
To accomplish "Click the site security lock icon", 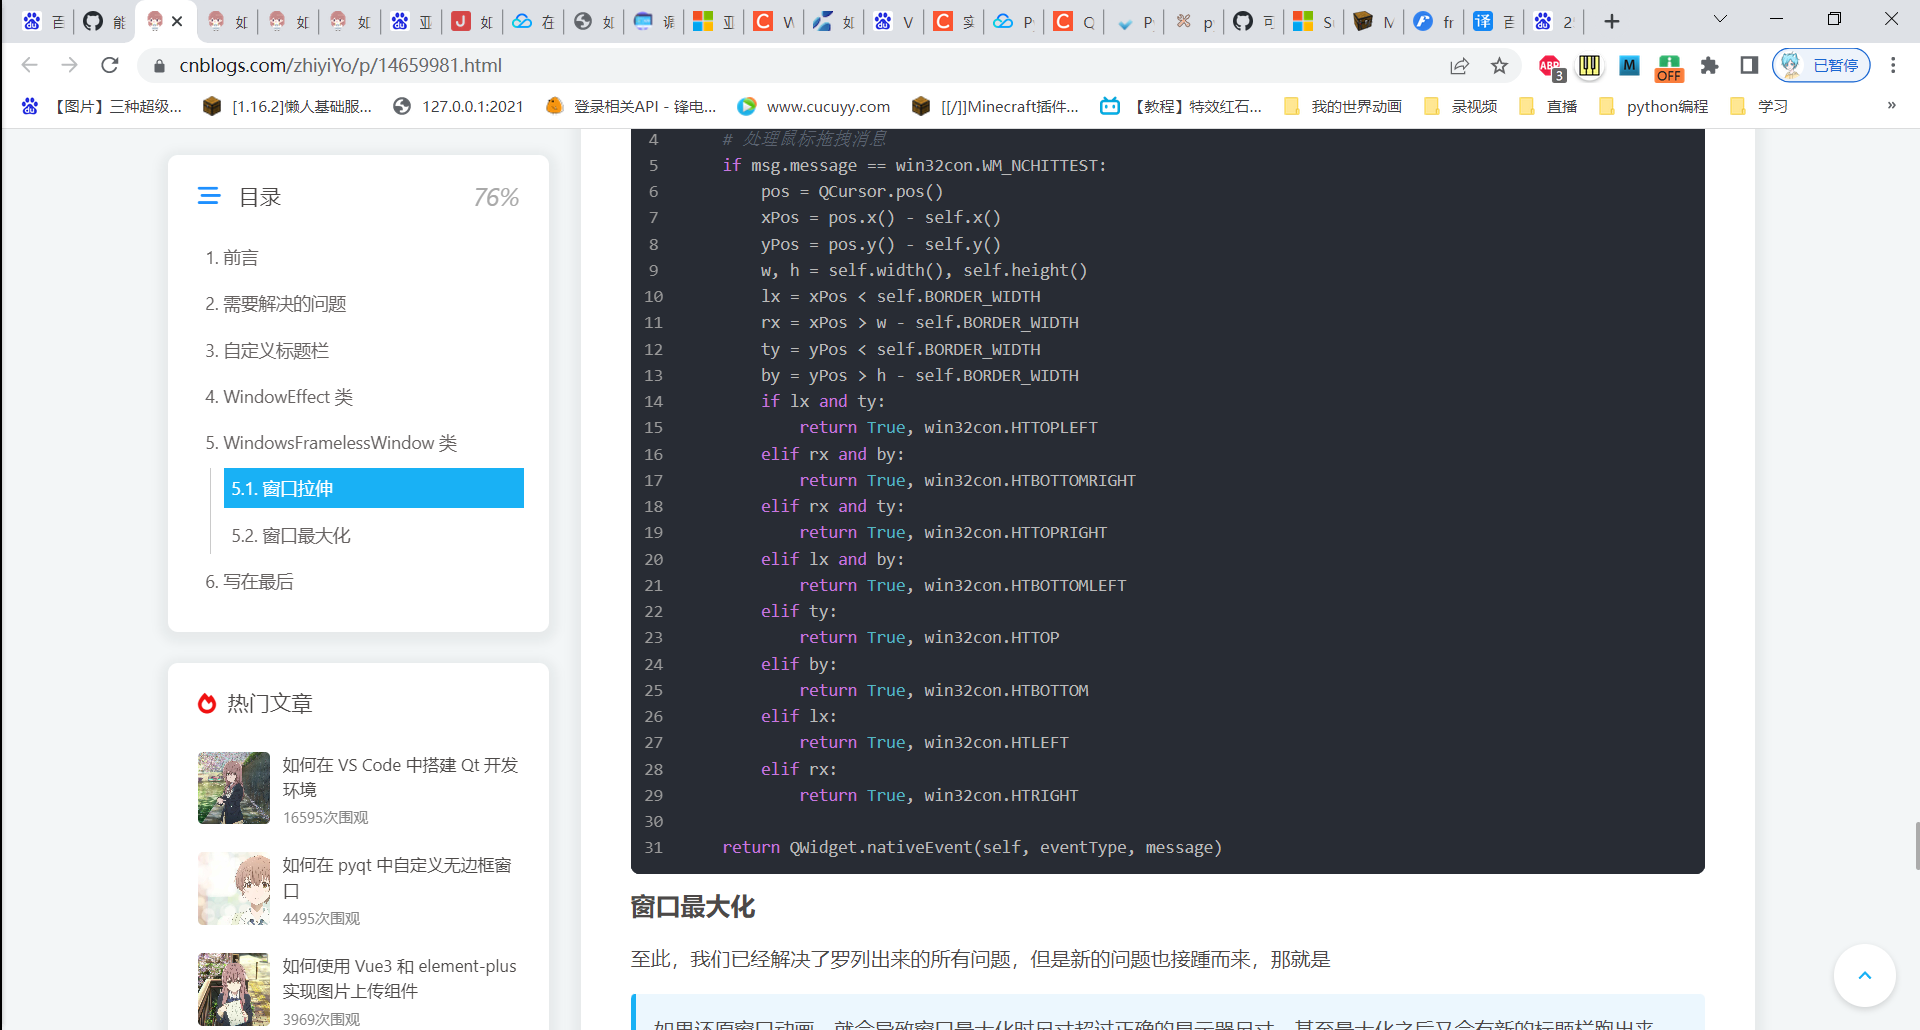I will 159,66.
